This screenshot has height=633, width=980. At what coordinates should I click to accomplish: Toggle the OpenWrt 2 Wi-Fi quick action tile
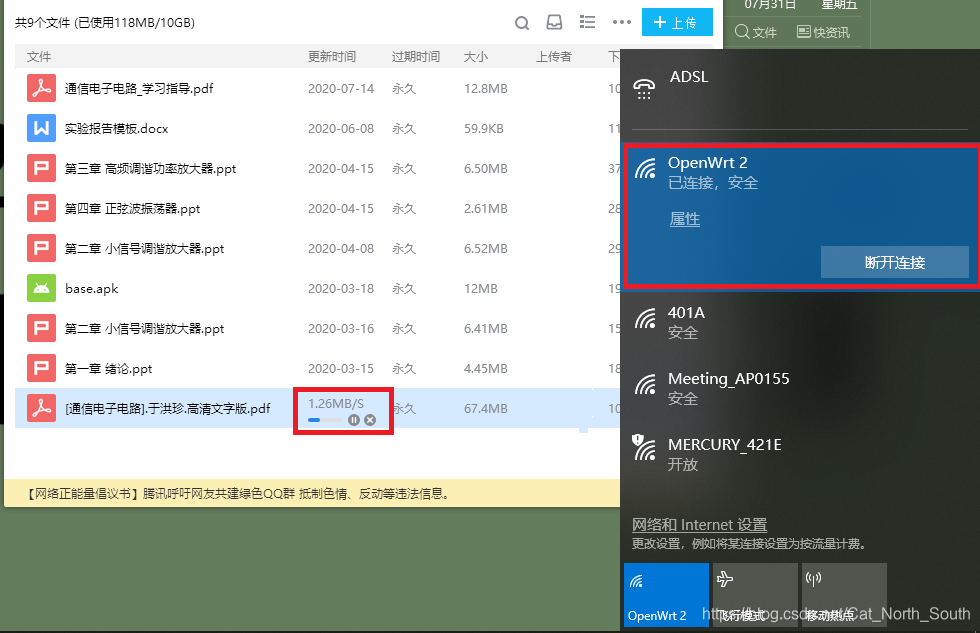666,594
